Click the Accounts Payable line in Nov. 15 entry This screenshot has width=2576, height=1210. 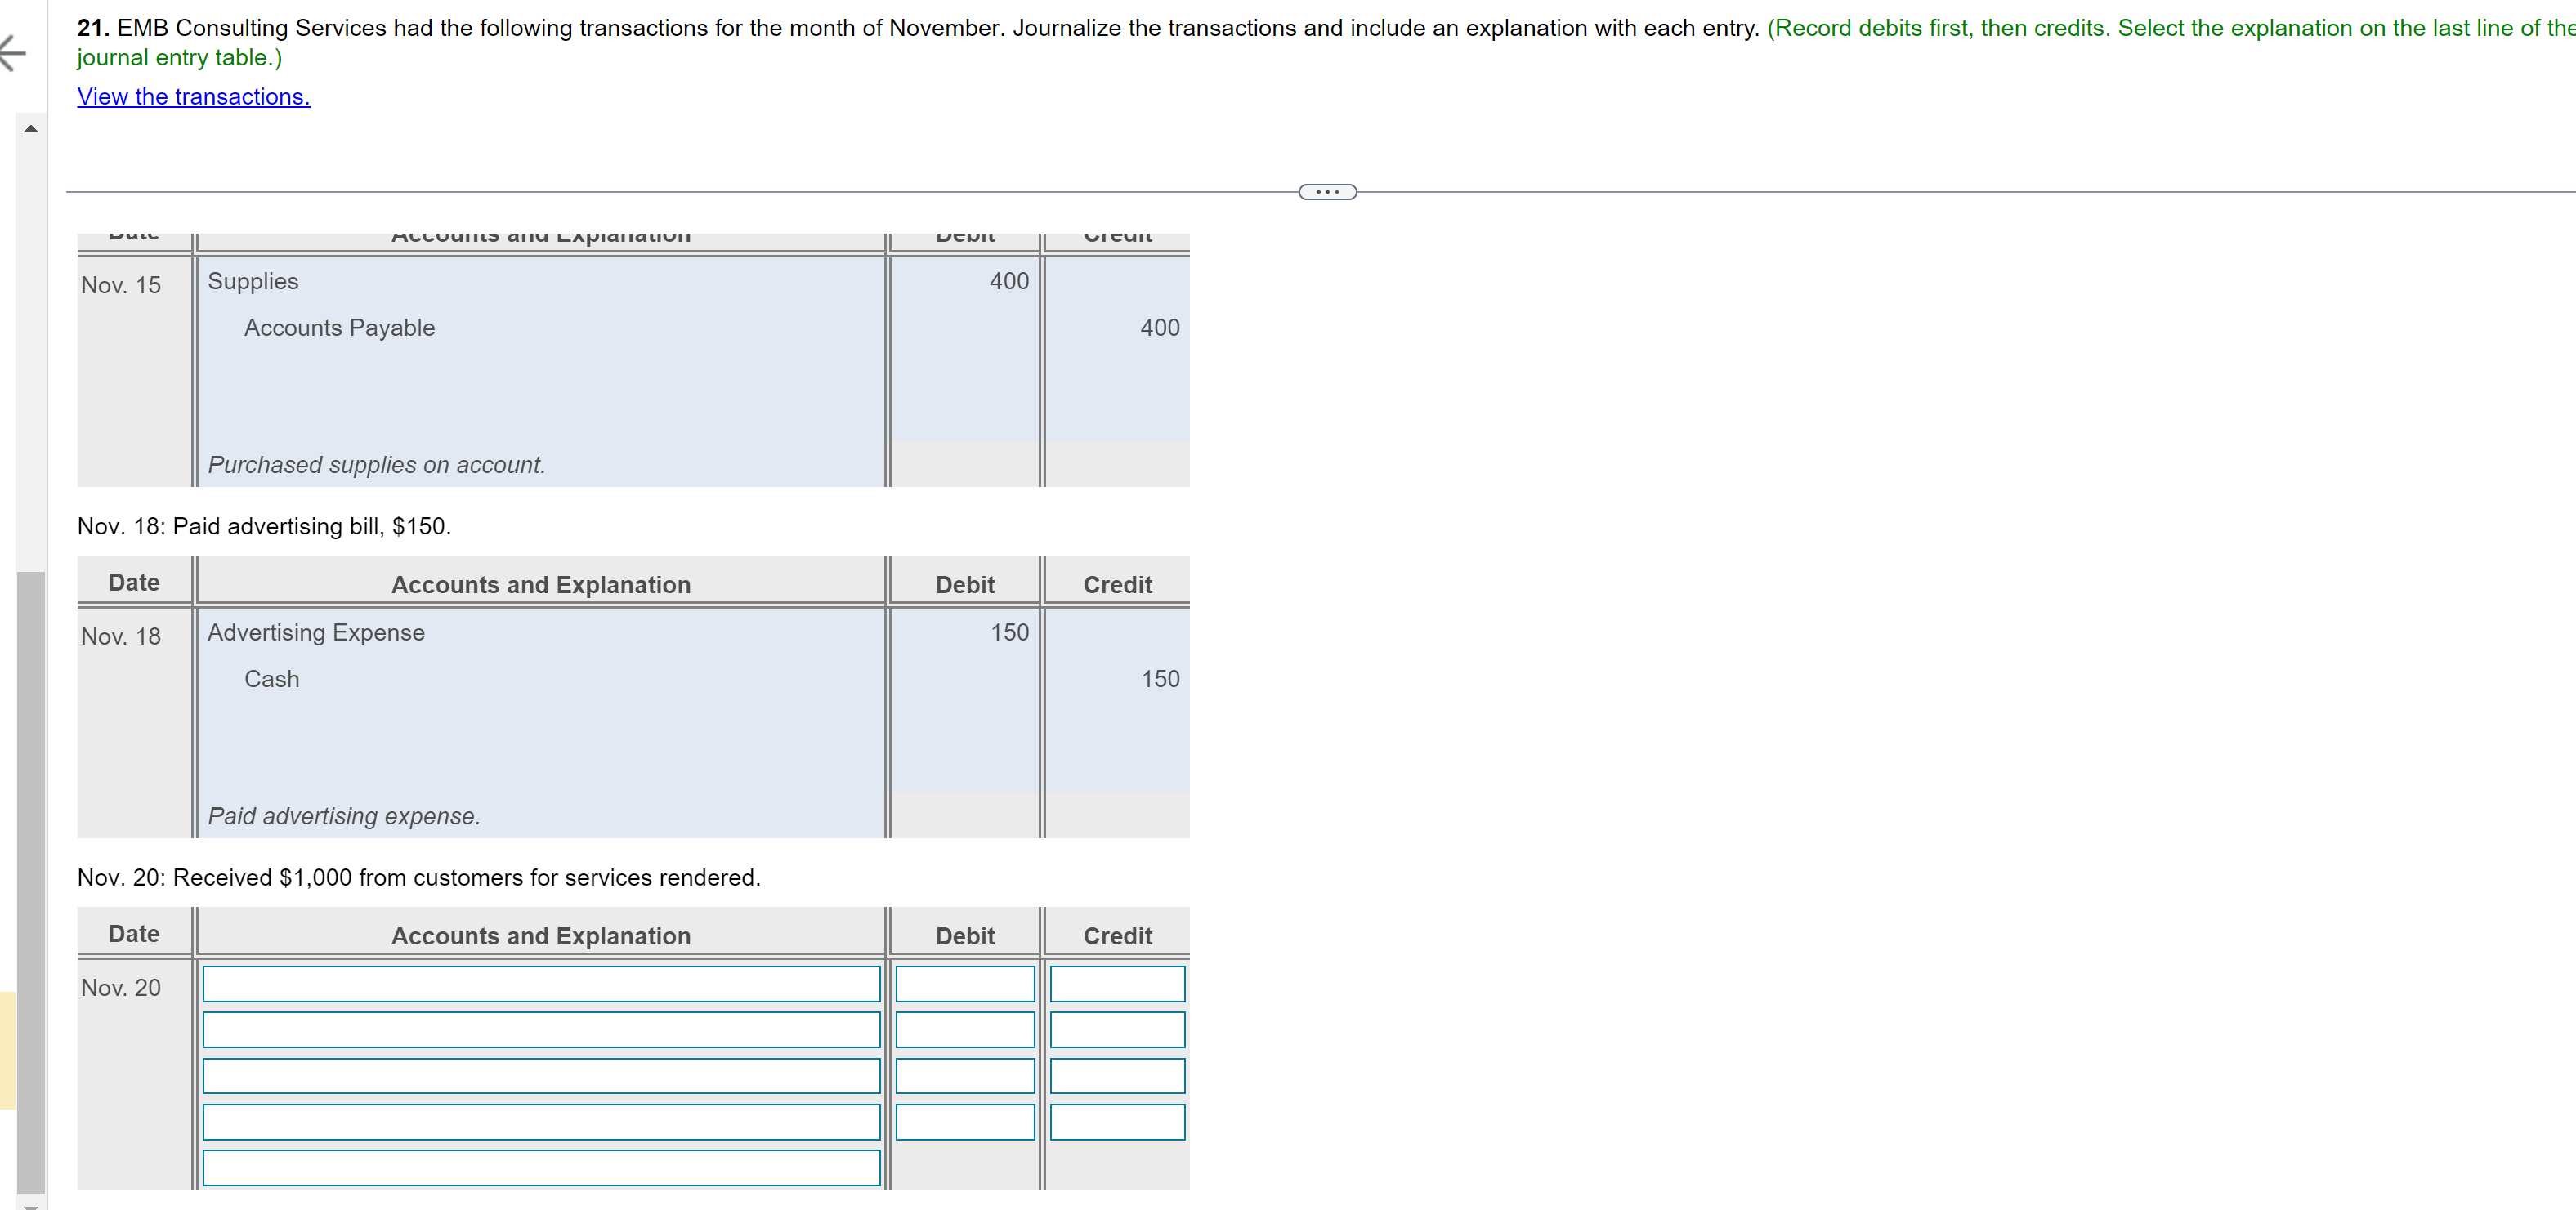pos(339,327)
